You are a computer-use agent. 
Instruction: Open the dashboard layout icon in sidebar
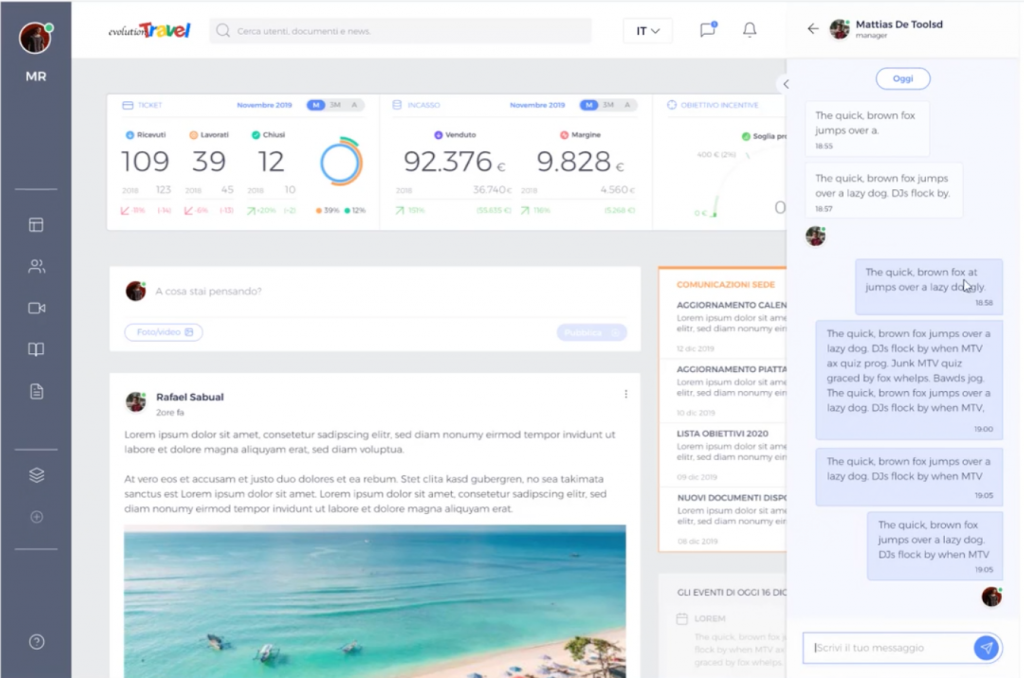pyautogui.click(x=36, y=225)
